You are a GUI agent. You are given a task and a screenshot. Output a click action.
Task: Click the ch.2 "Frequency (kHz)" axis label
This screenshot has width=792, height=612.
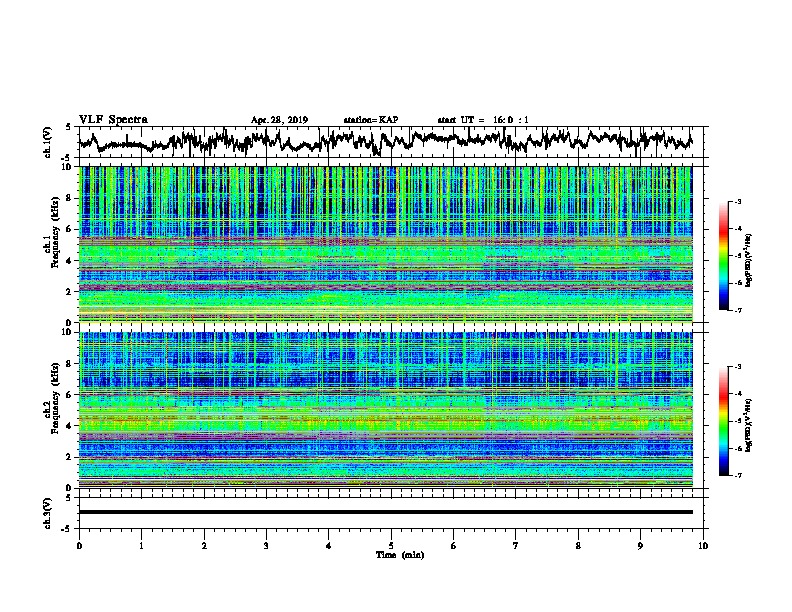click(55, 398)
